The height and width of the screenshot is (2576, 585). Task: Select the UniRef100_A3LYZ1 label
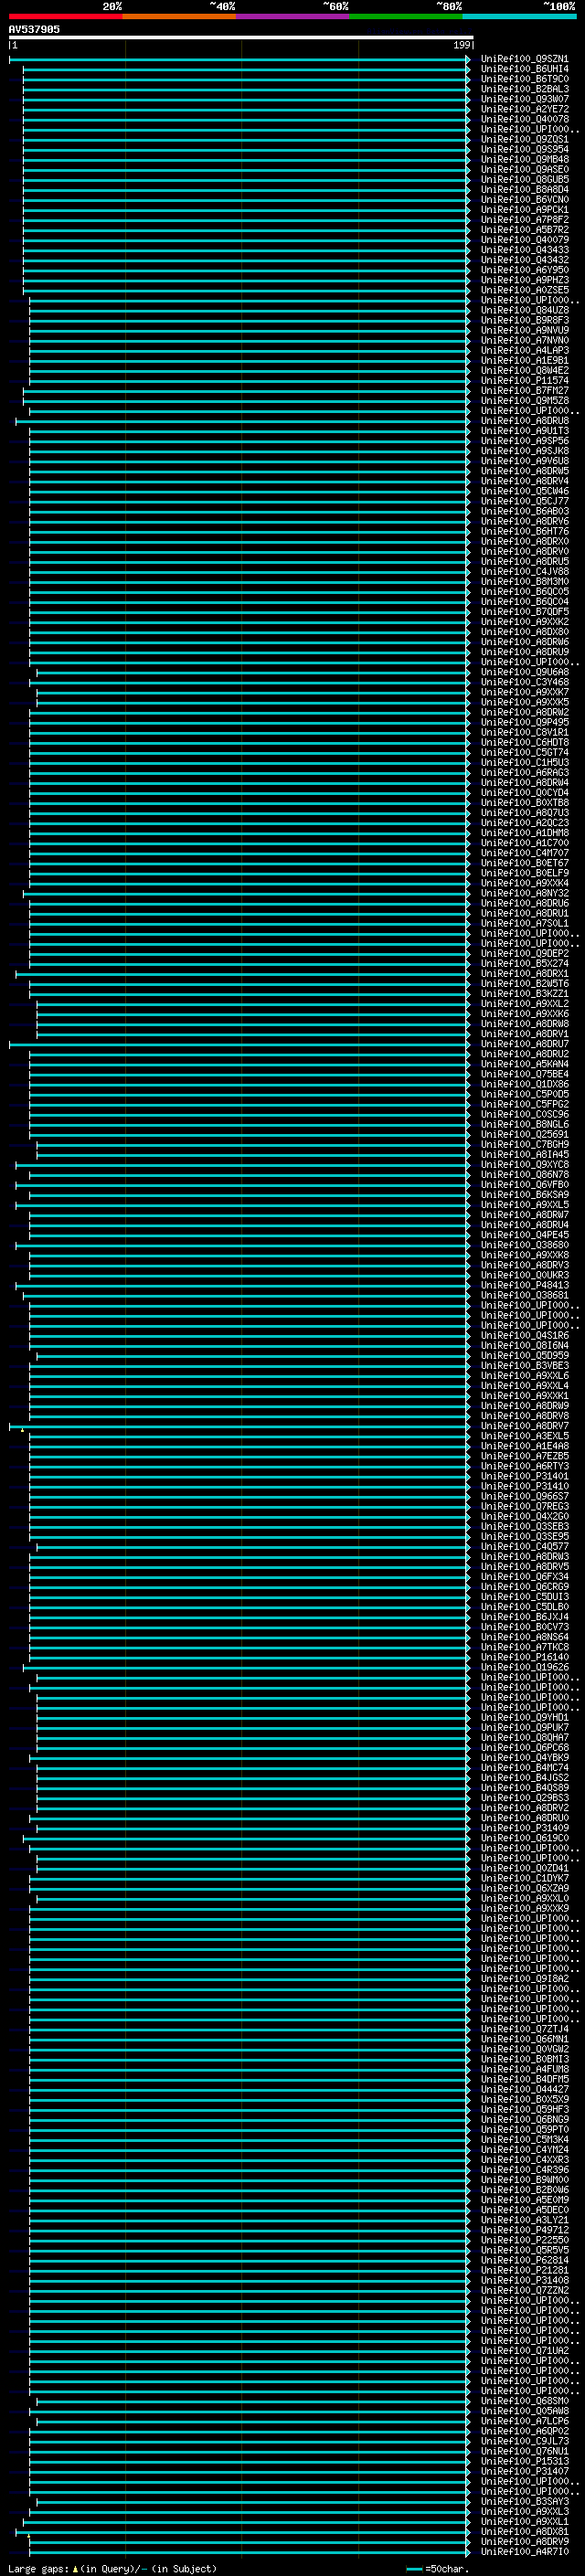pos(525,2220)
